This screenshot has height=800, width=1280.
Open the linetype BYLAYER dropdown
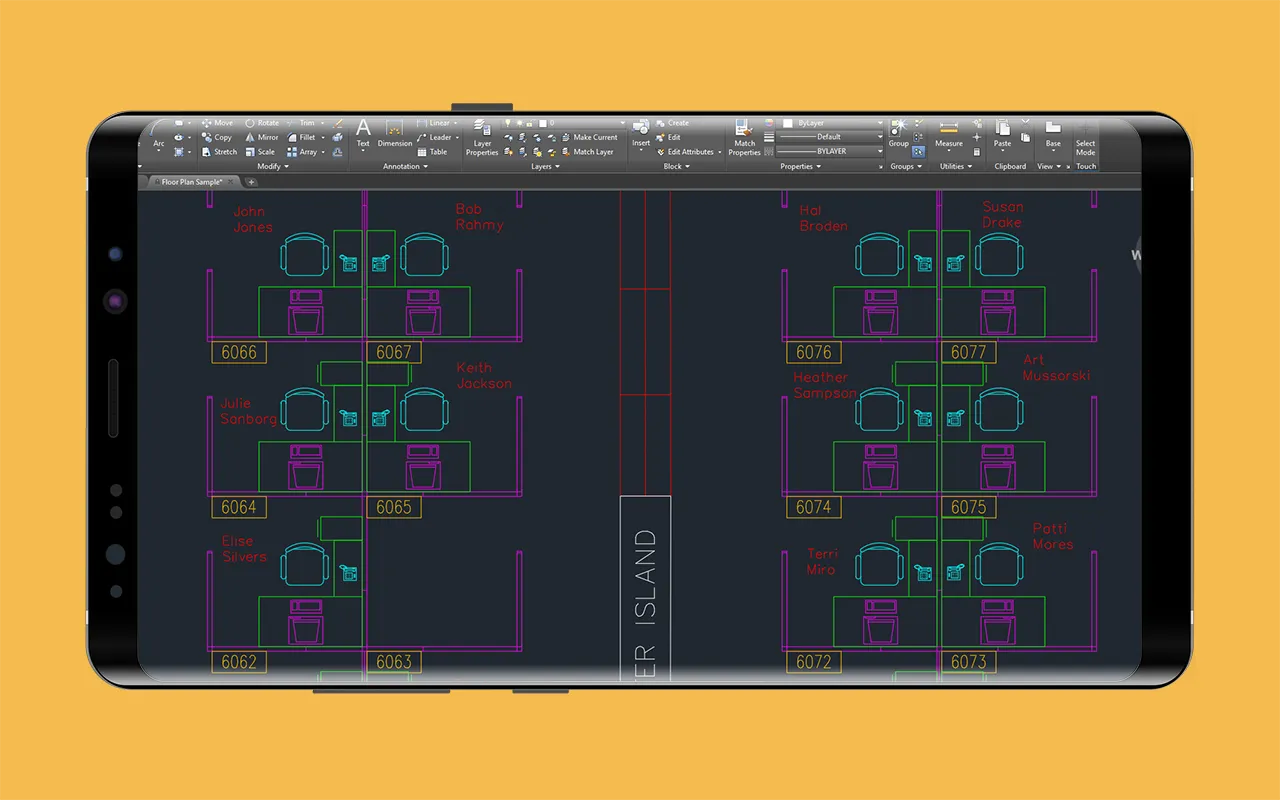coord(831,151)
